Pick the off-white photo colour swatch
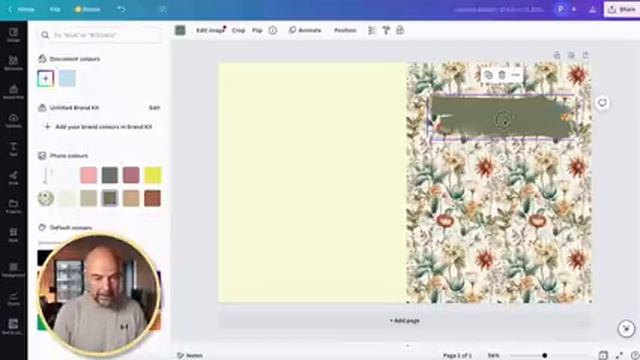 (67, 198)
